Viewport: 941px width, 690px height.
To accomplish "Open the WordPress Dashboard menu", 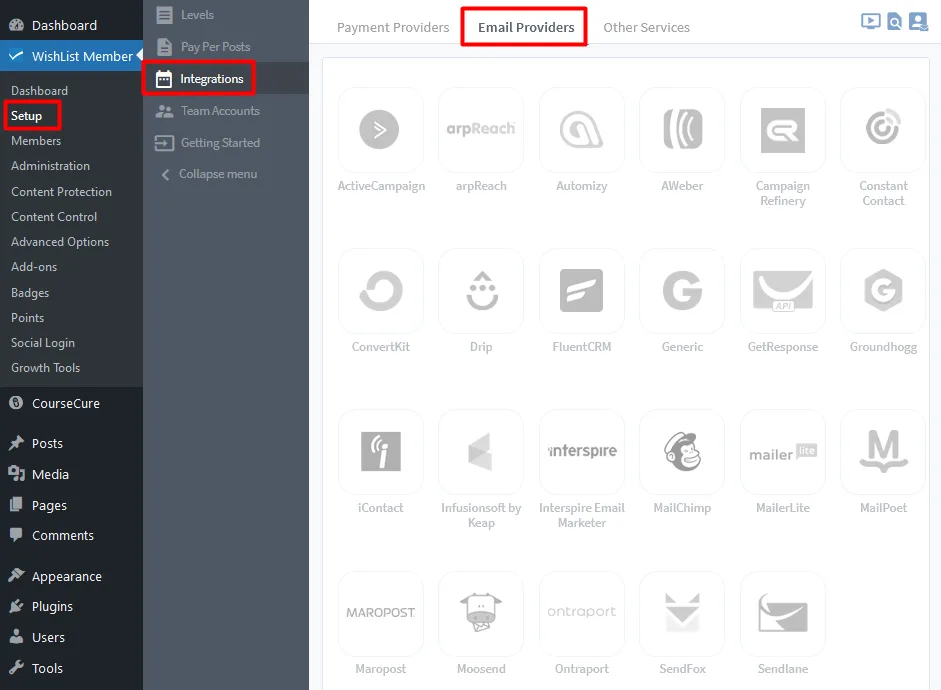I will pos(71,25).
